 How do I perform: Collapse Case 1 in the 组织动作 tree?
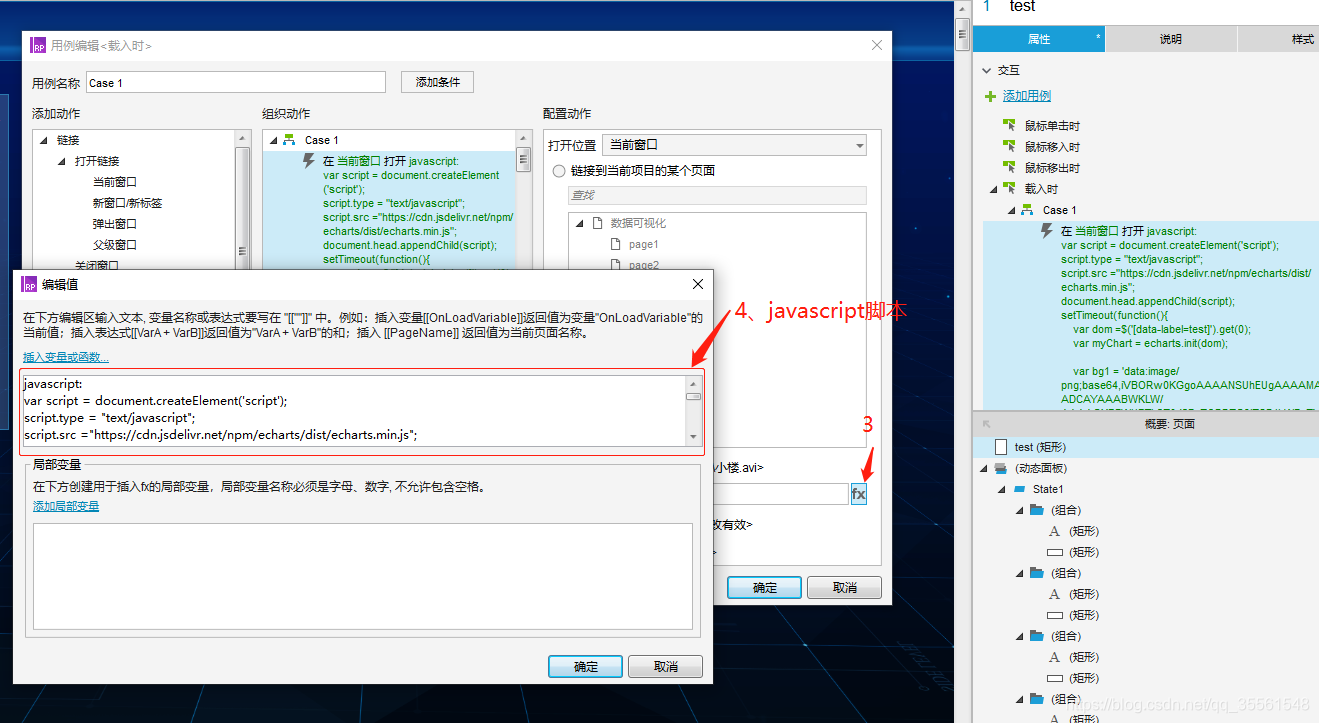click(x=274, y=140)
